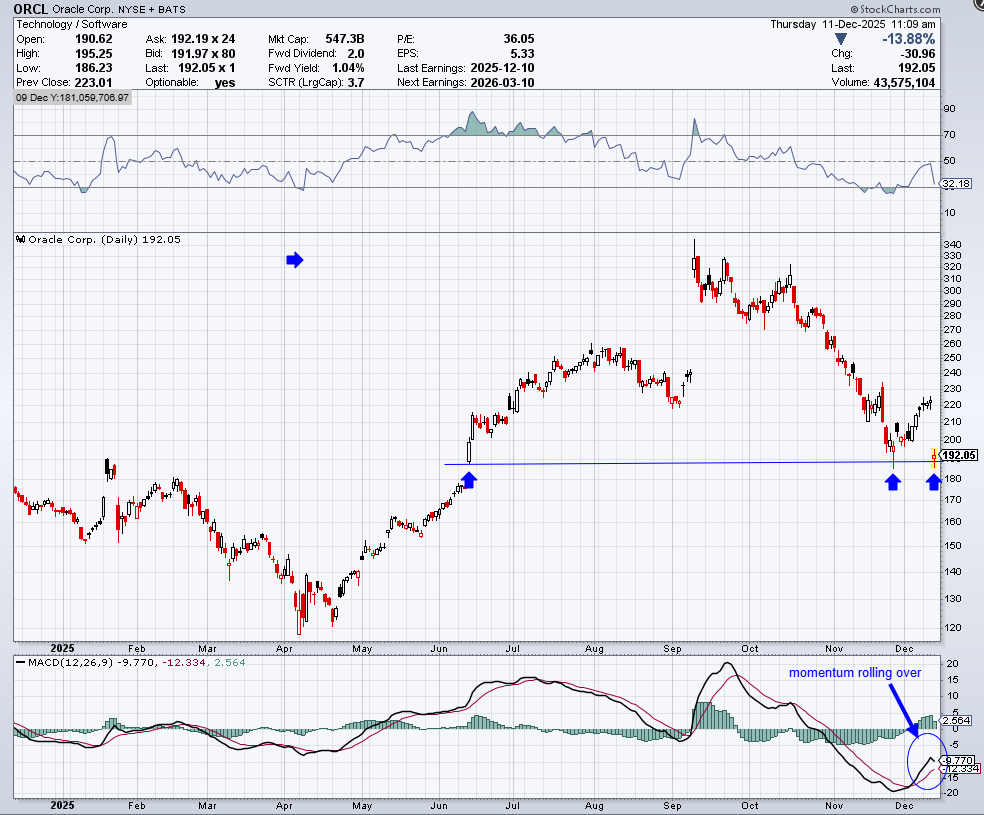Click the candlestick icon beside "Oracle Corp. (Daily)"
The image size is (984, 815).
tap(21, 239)
